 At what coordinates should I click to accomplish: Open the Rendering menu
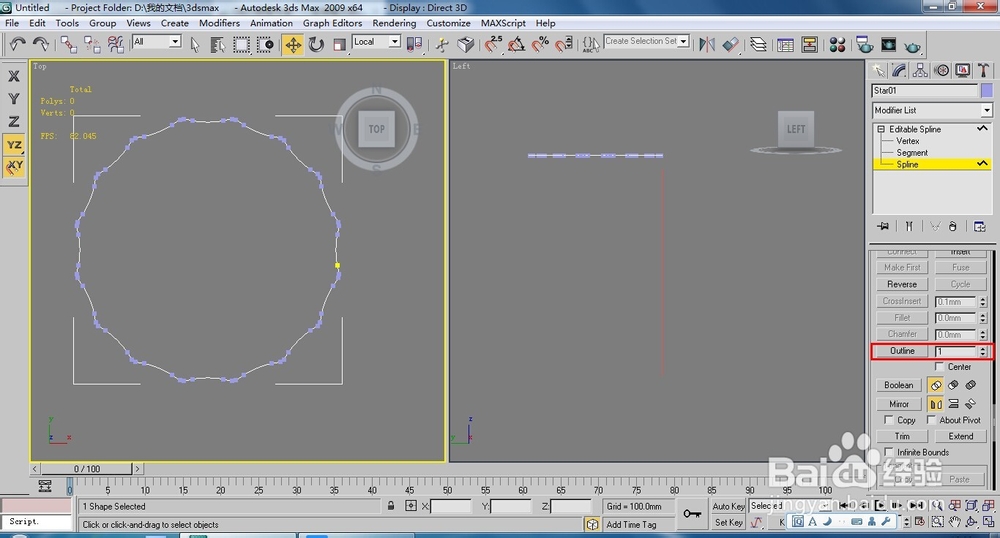[394, 23]
